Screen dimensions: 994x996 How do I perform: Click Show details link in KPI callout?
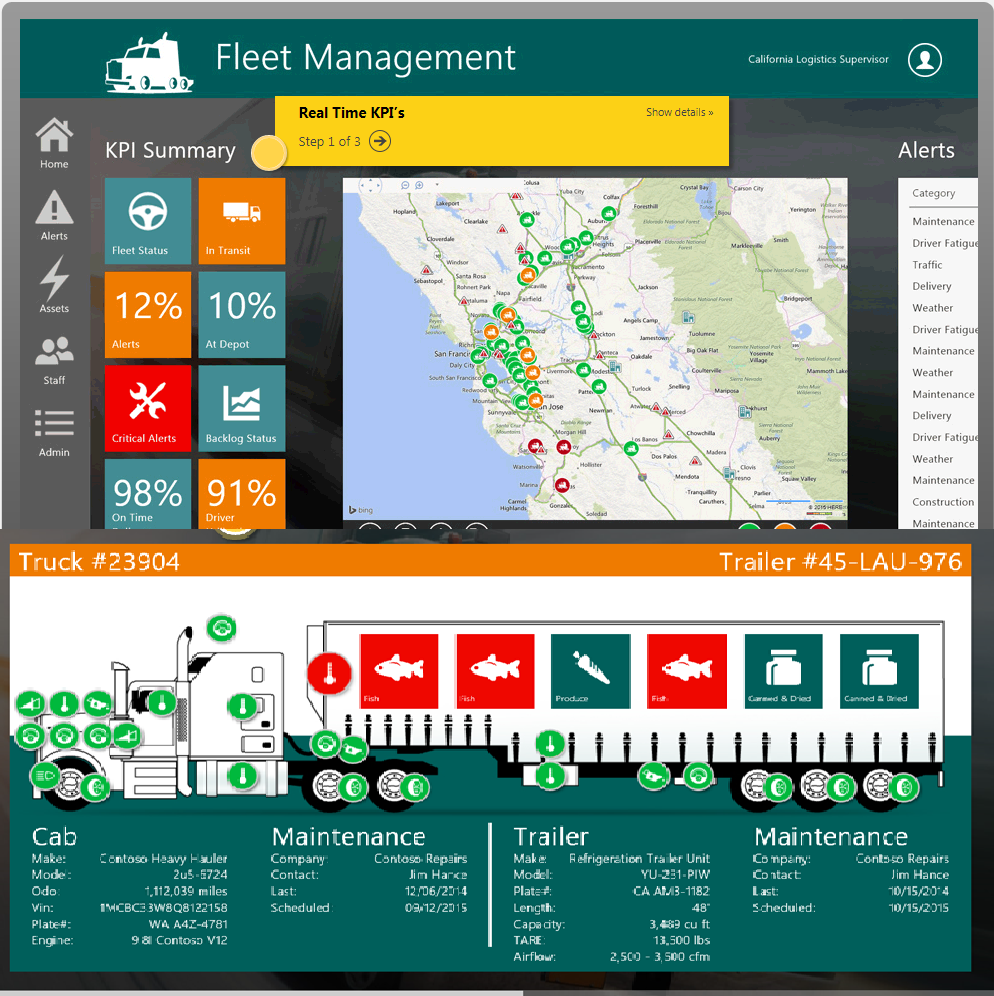tap(679, 112)
